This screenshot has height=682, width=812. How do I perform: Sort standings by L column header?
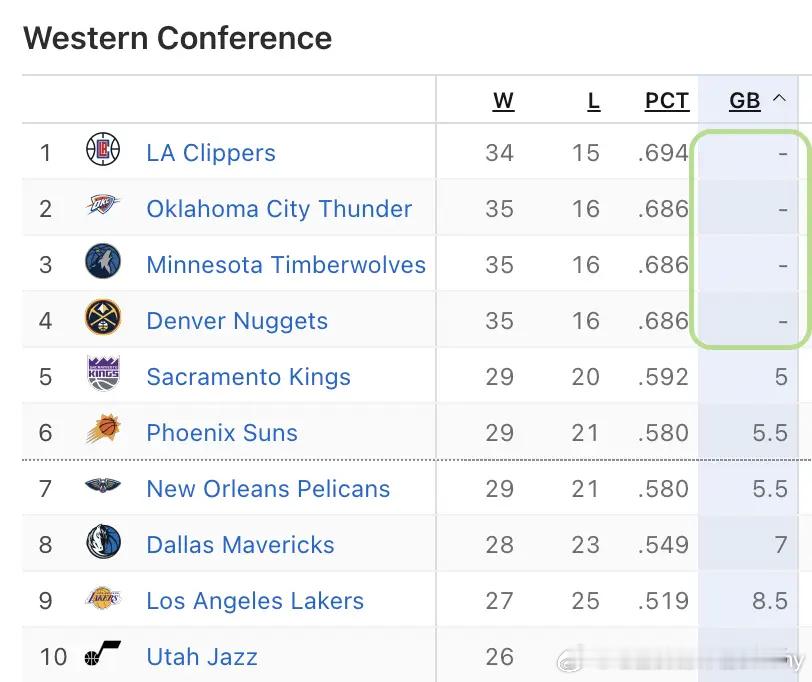tap(593, 101)
